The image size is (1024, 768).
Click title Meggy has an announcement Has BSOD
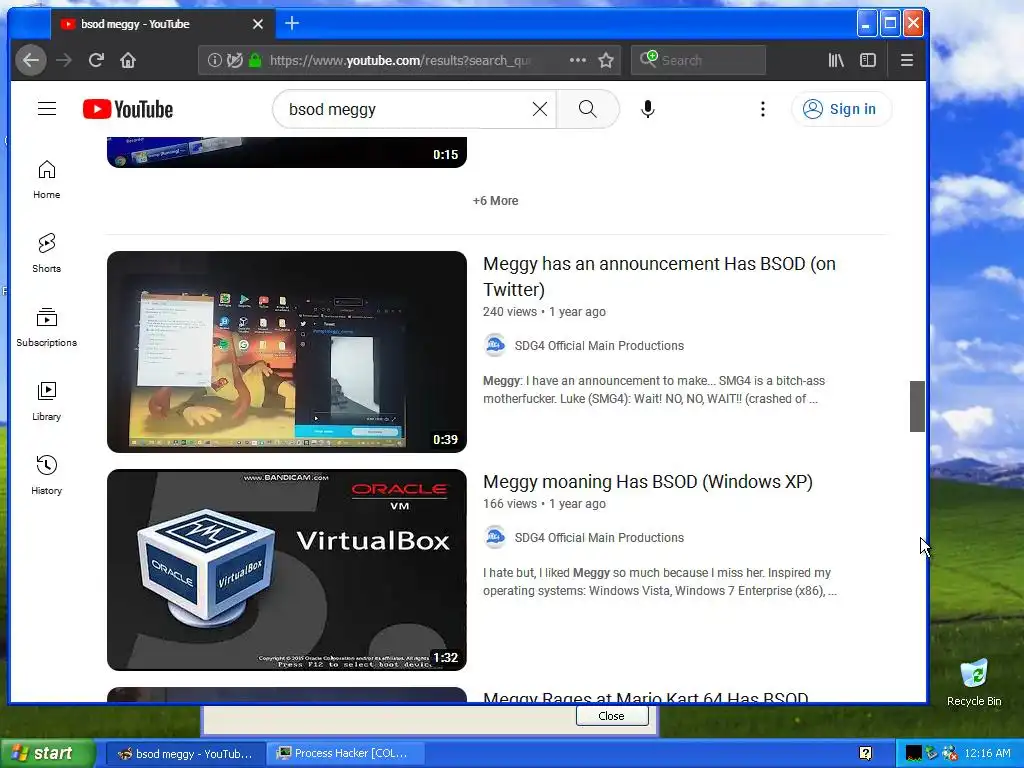pos(660,276)
